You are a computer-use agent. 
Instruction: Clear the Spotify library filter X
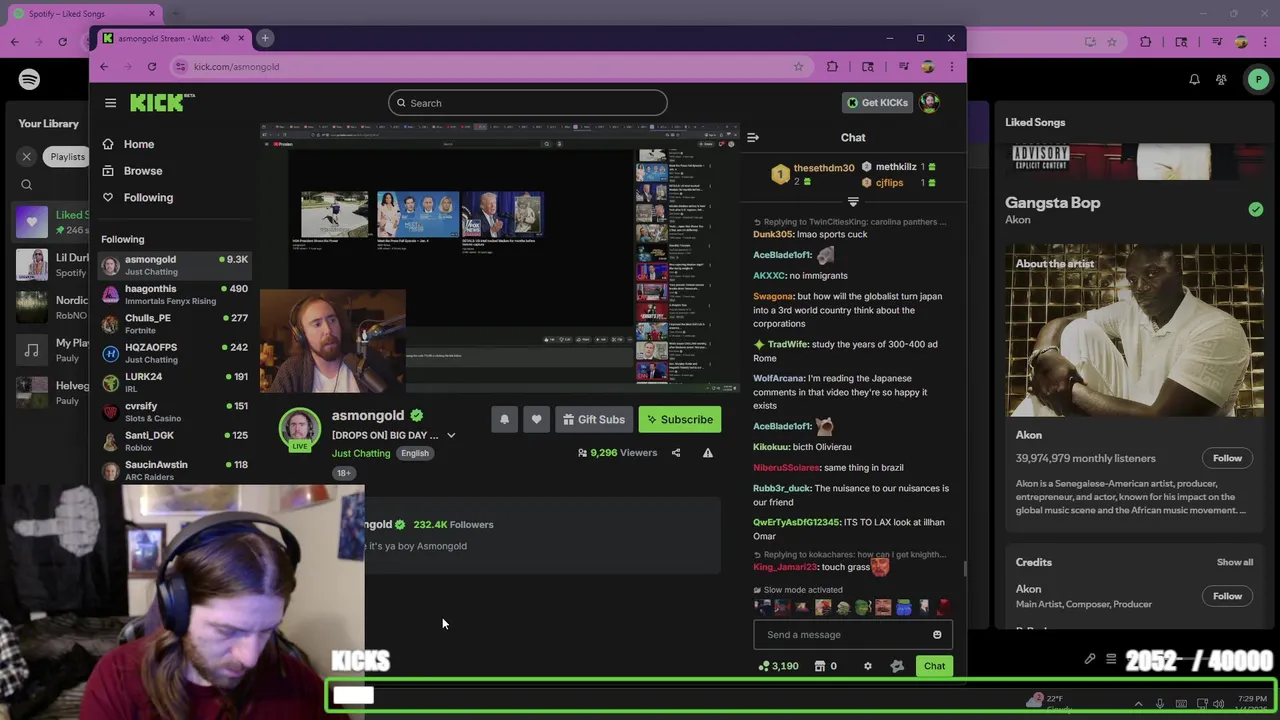tap(27, 157)
